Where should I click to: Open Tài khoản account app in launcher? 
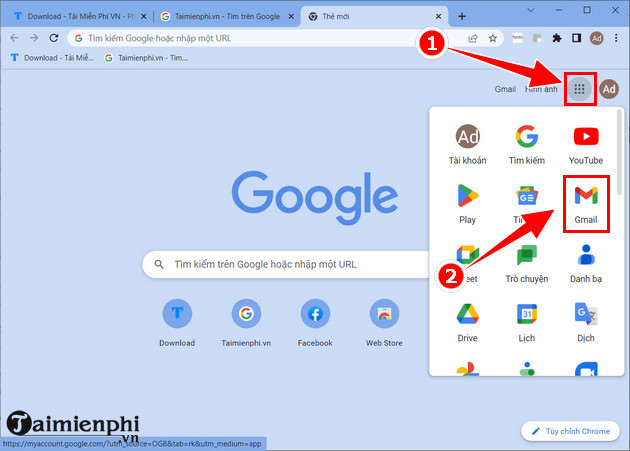click(467, 145)
